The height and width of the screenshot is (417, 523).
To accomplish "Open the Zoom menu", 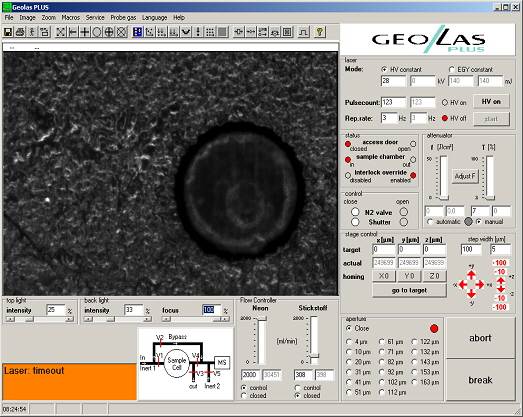I will [49, 18].
